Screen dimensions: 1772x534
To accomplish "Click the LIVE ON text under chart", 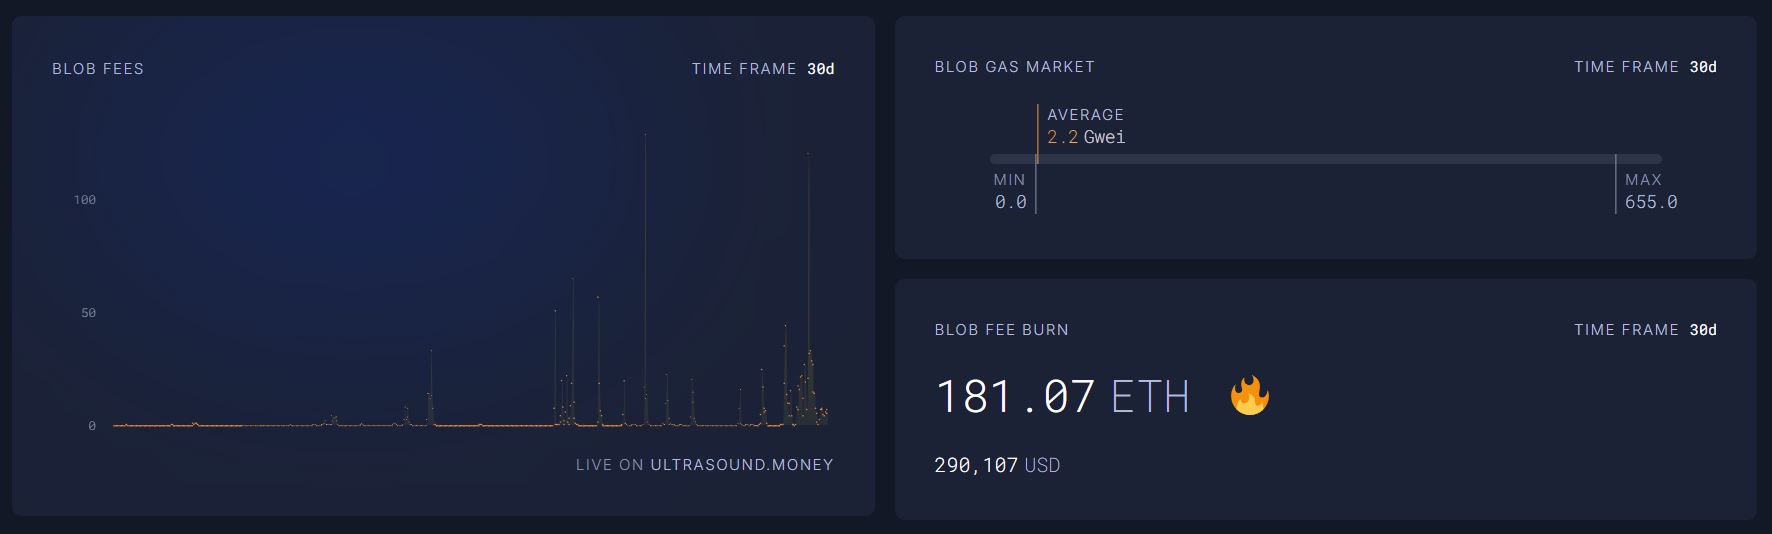I will point(609,465).
